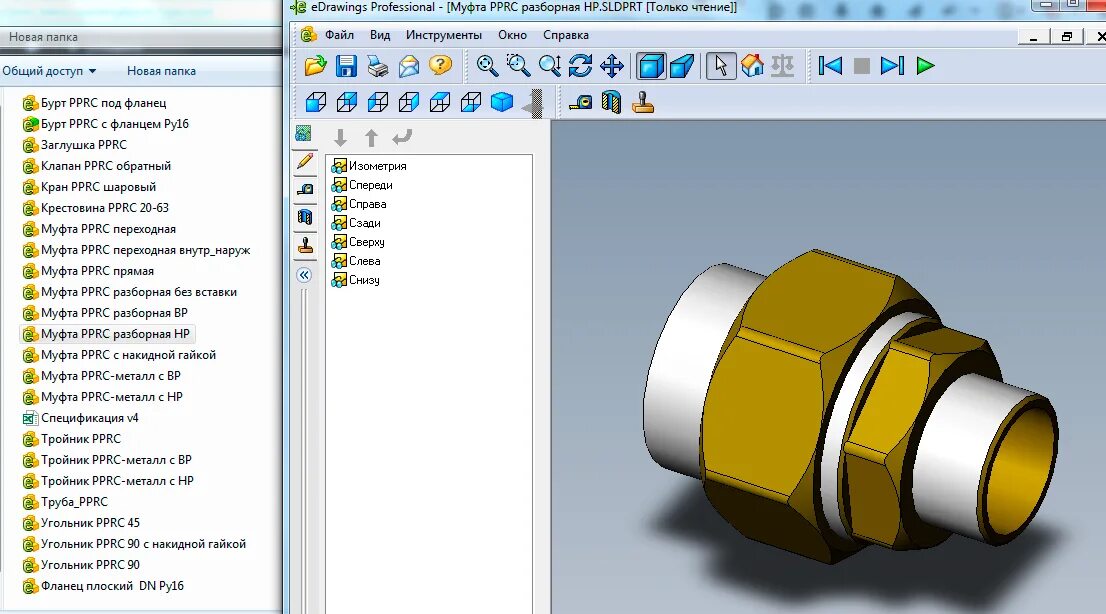The height and width of the screenshot is (614, 1106).
Task: Open help with the question mark icon
Action: (x=440, y=66)
